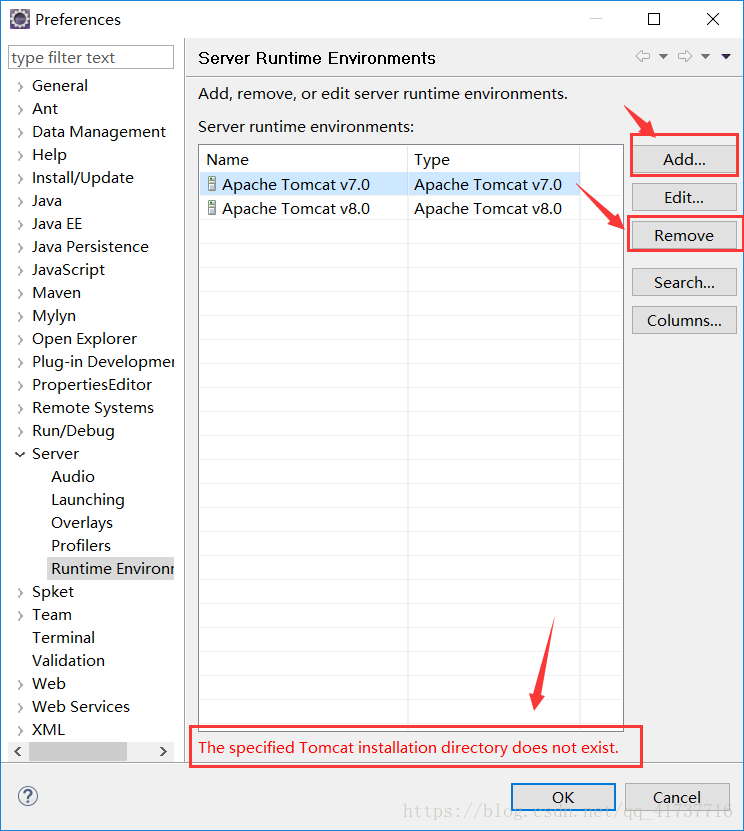Focus the type filter text field
744x831 pixels.
pos(91,57)
